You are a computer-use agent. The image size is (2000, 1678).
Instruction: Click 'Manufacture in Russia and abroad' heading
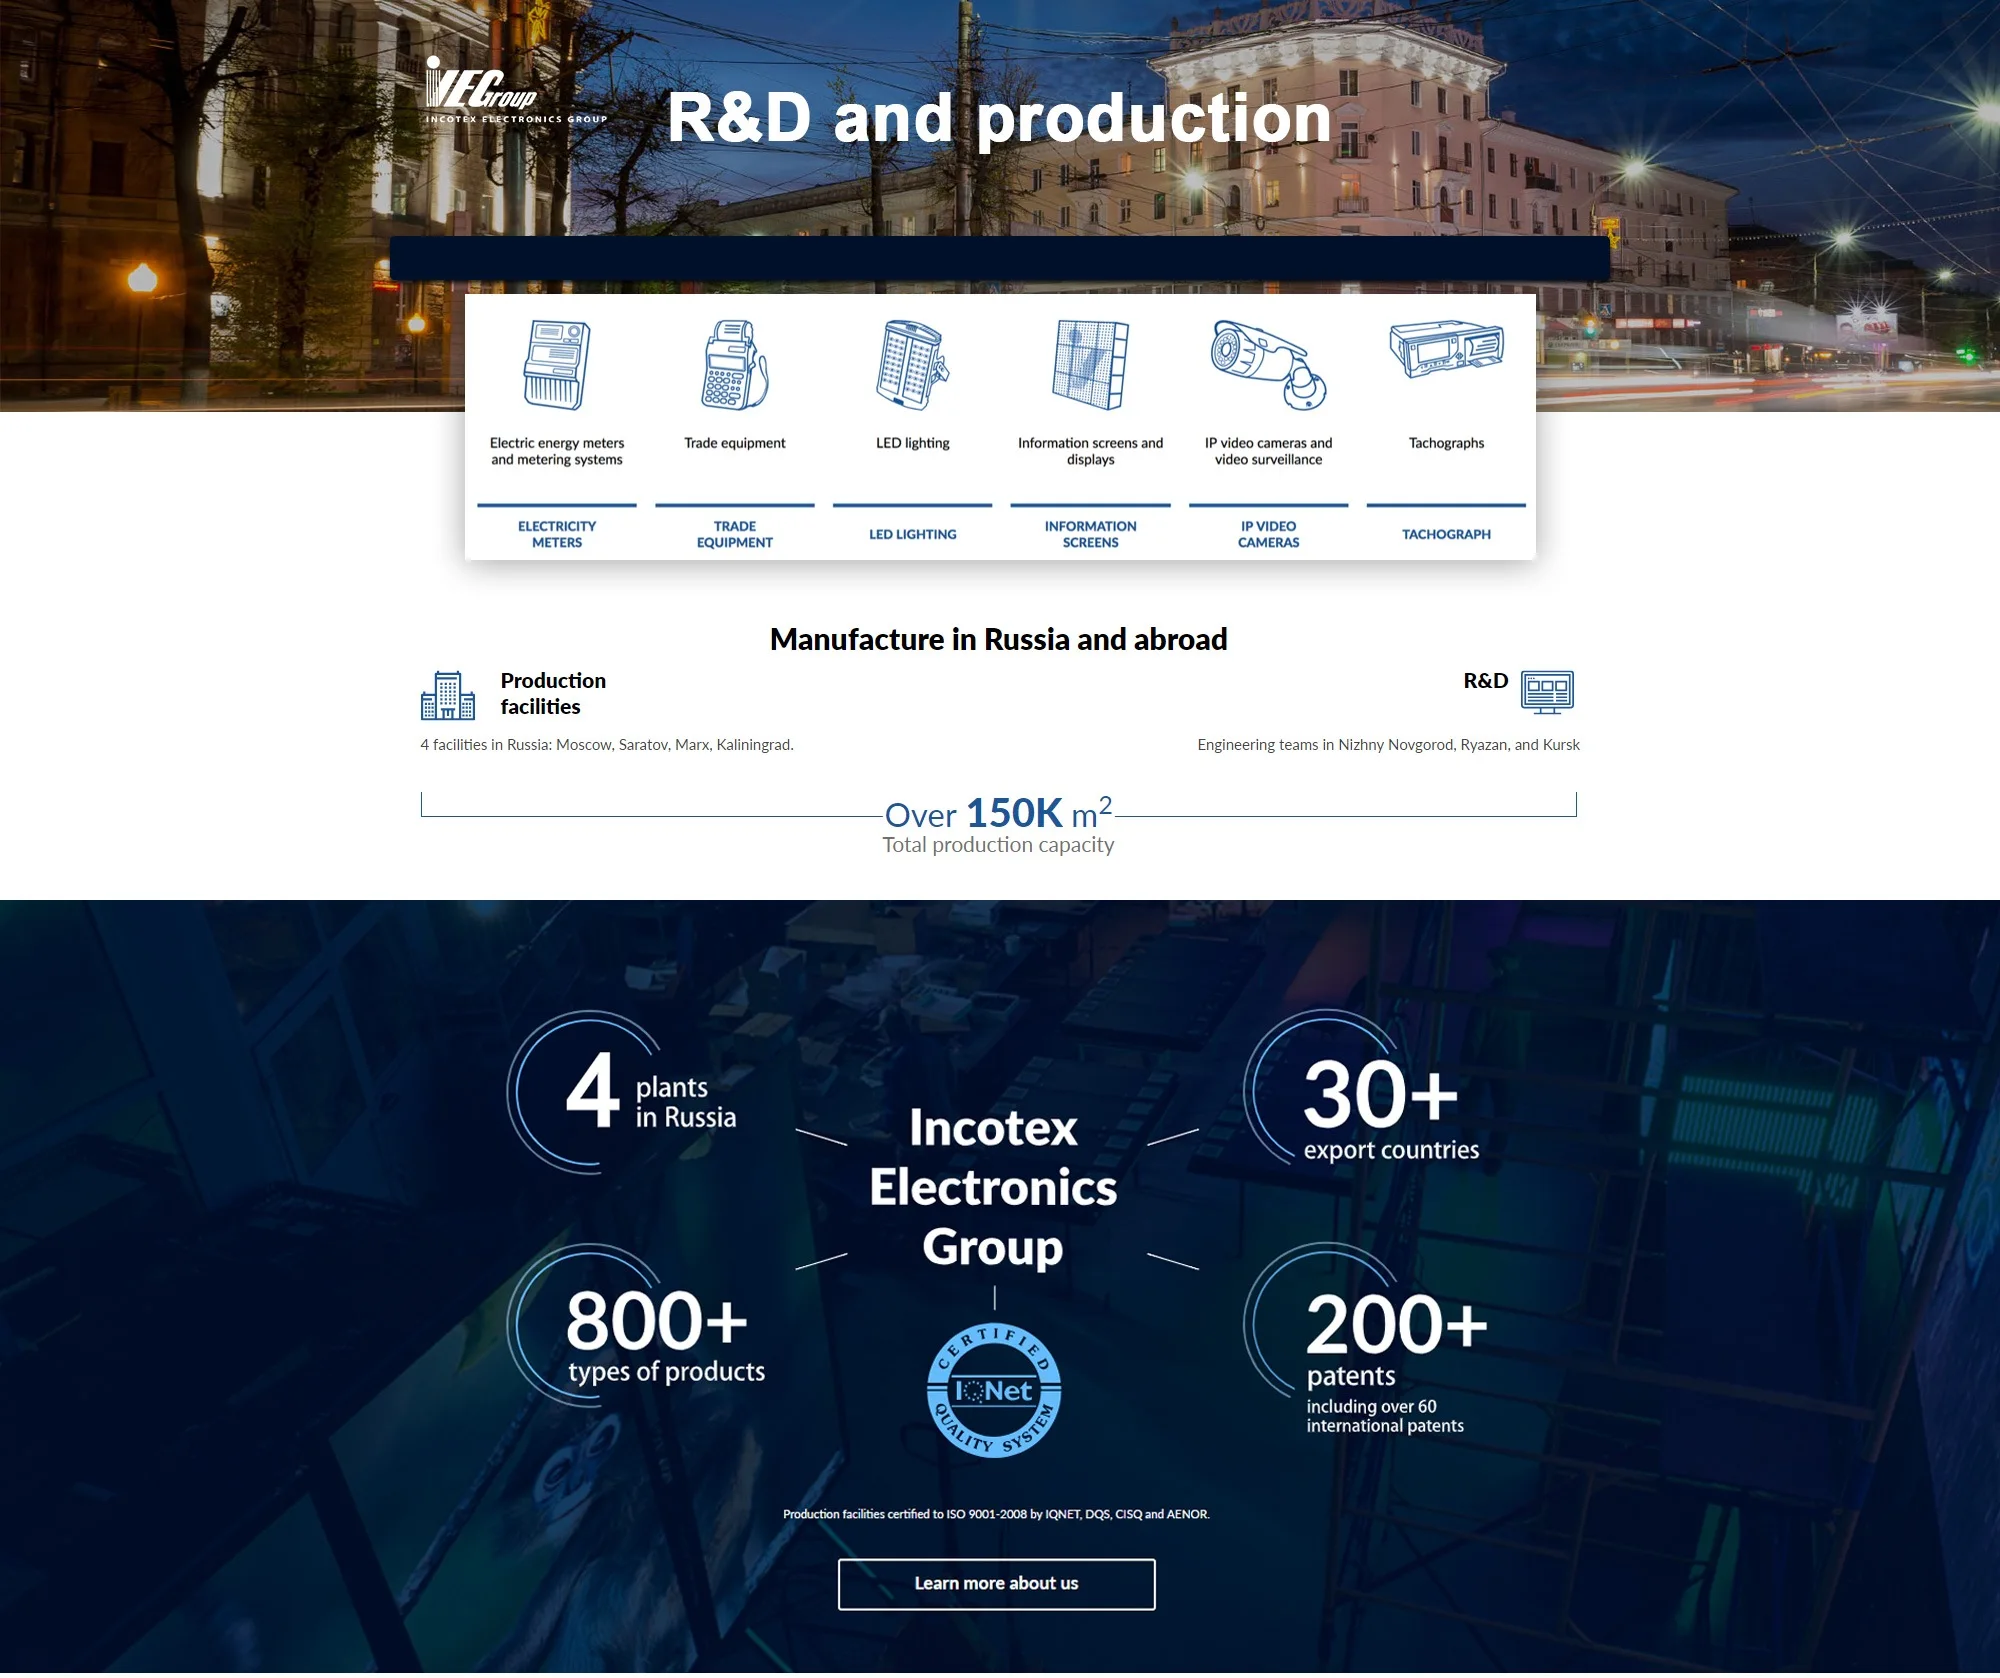(x=998, y=639)
